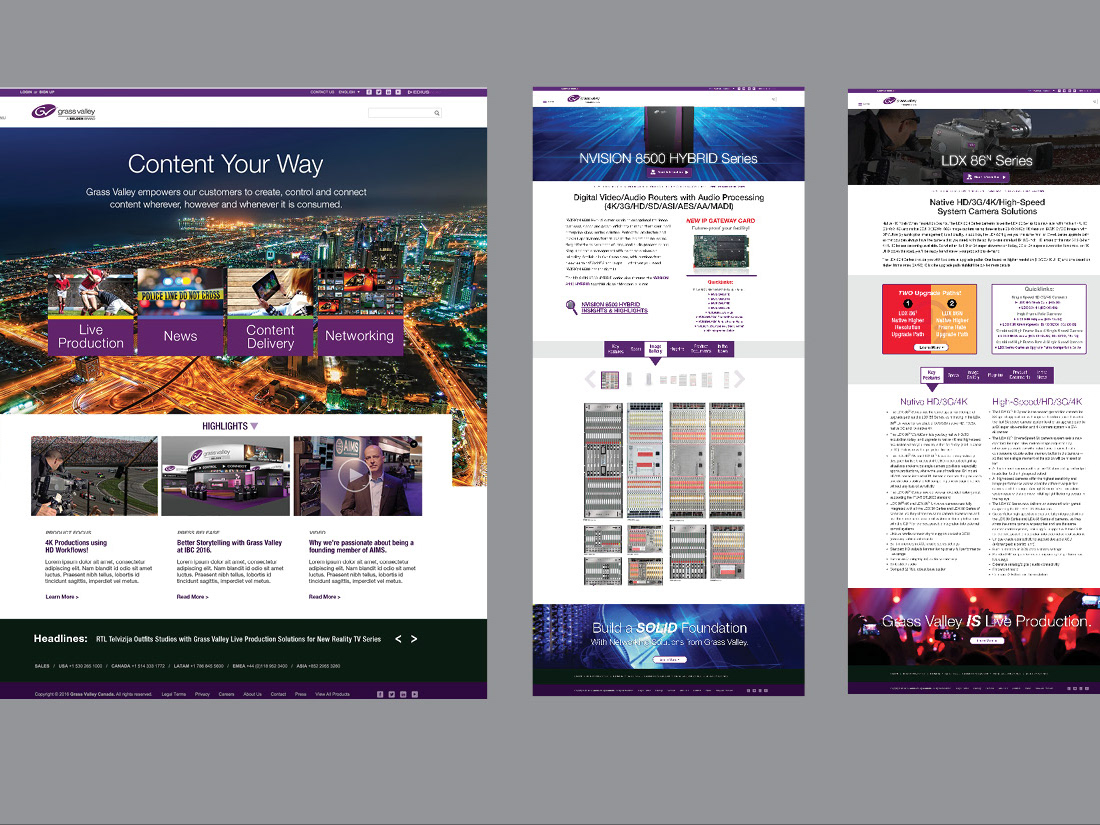Click YouTube icon in homepage footer

click(x=415, y=694)
